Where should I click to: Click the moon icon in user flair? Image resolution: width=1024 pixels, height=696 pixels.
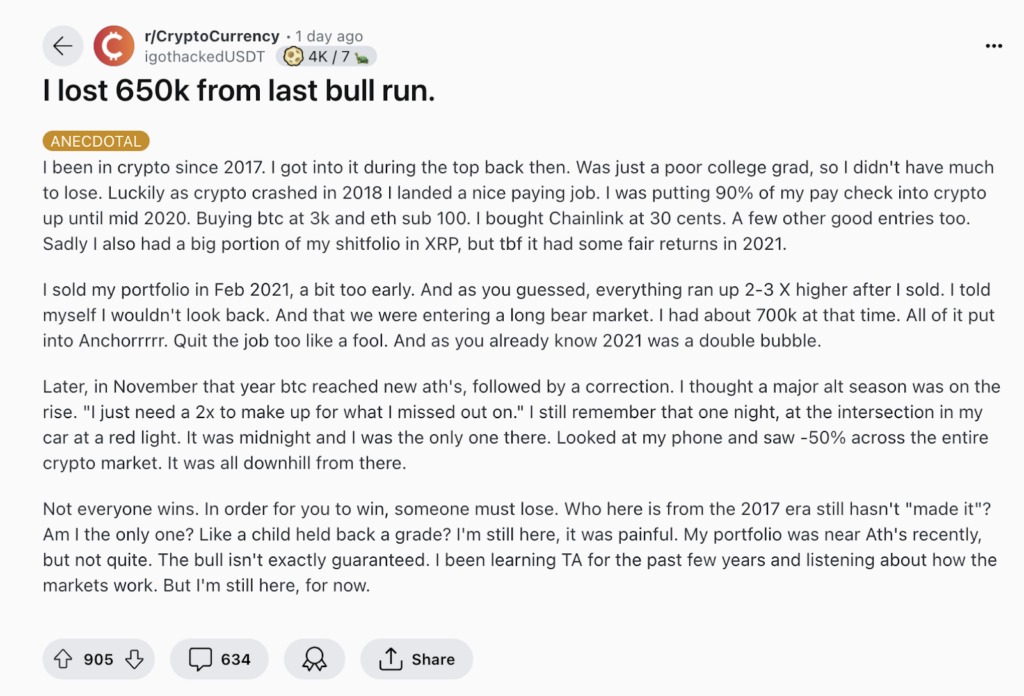coord(294,57)
